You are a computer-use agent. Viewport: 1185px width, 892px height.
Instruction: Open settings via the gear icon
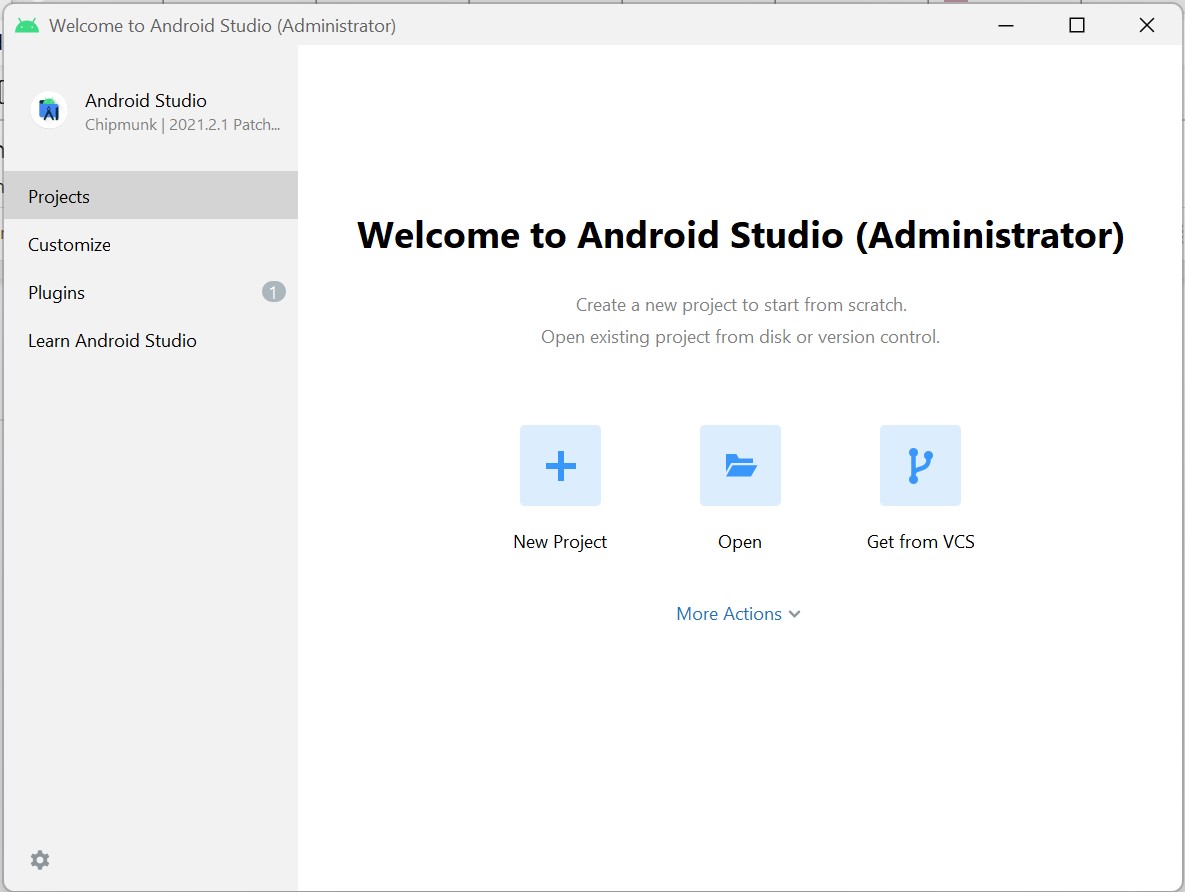[39, 860]
